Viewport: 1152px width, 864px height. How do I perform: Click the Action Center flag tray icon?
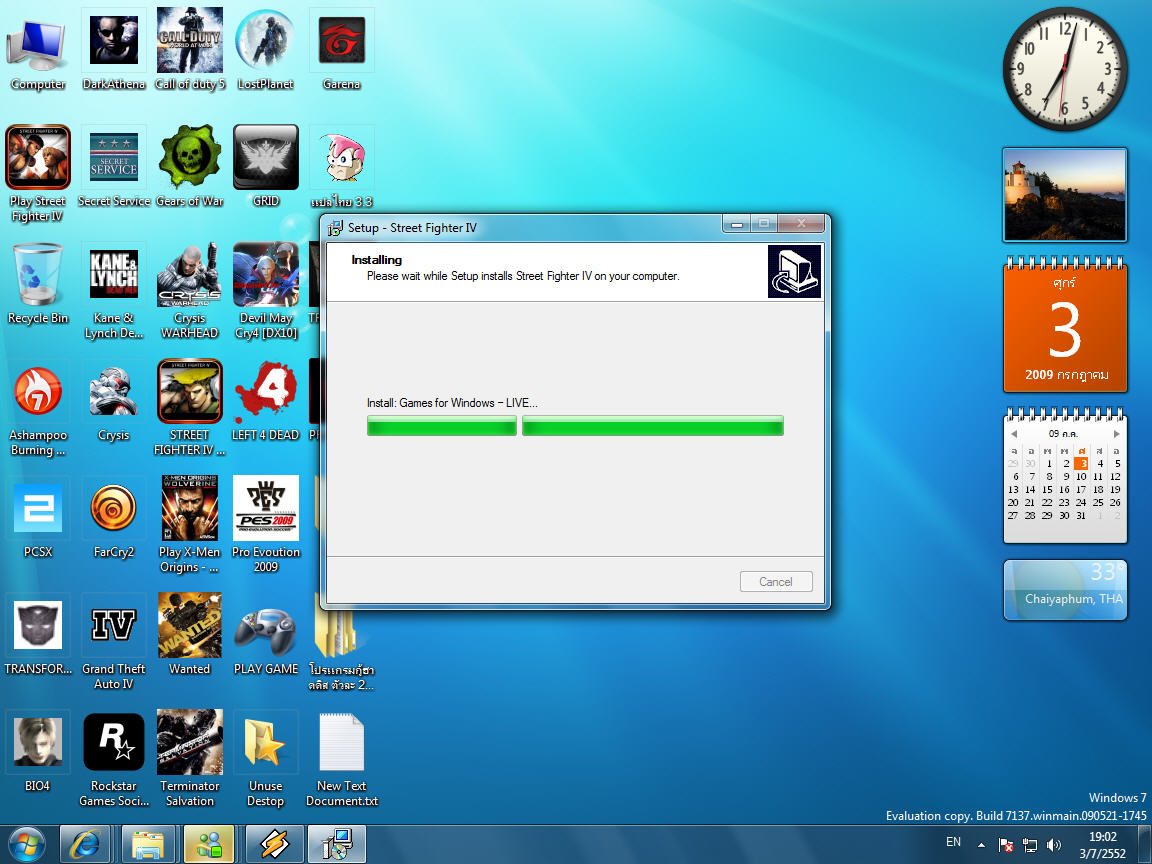click(1006, 845)
